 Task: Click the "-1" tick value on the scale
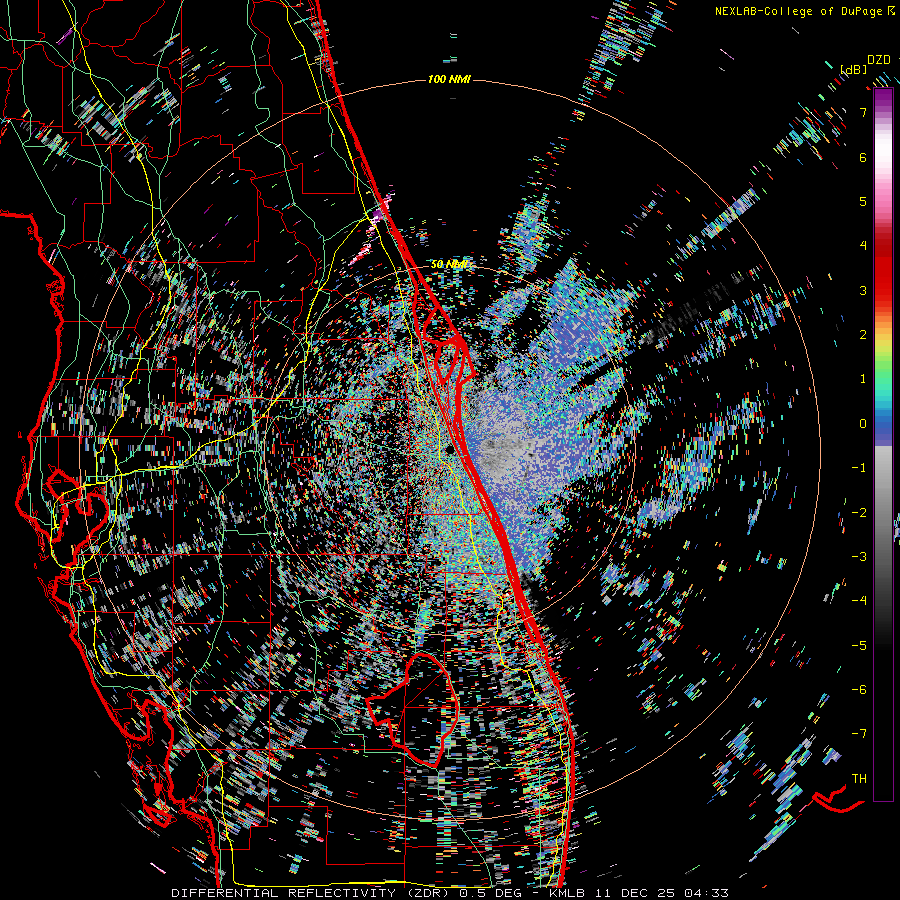pos(859,468)
